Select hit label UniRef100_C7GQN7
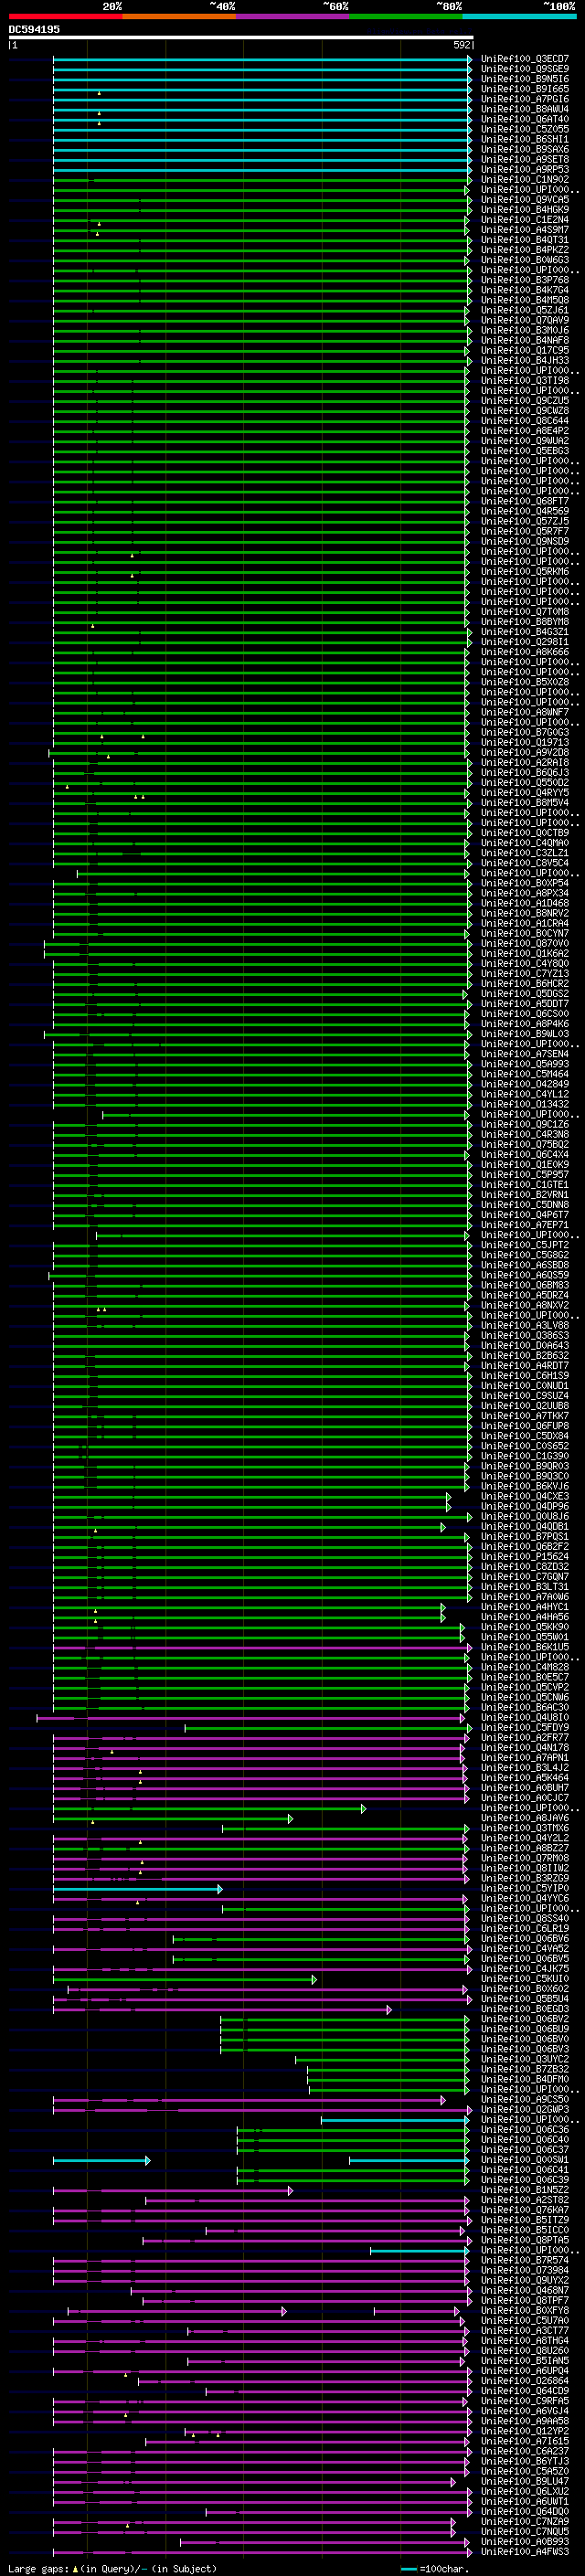Image resolution: width=585 pixels, height=2576 pixels. 525,1577
